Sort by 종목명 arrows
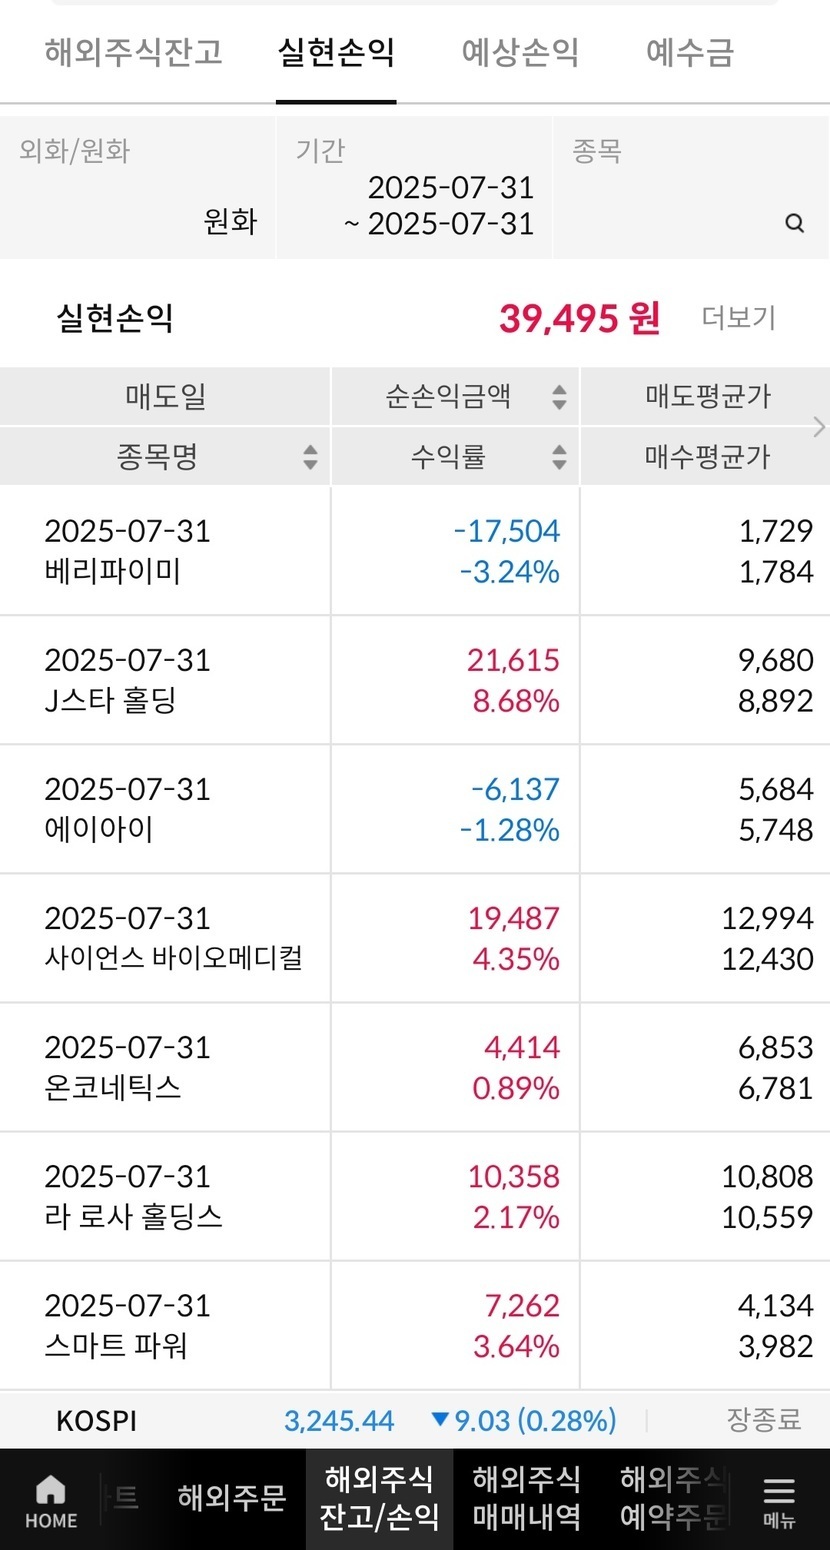The height and width of the screenshot is (1550, 830). tap(311, 457)
